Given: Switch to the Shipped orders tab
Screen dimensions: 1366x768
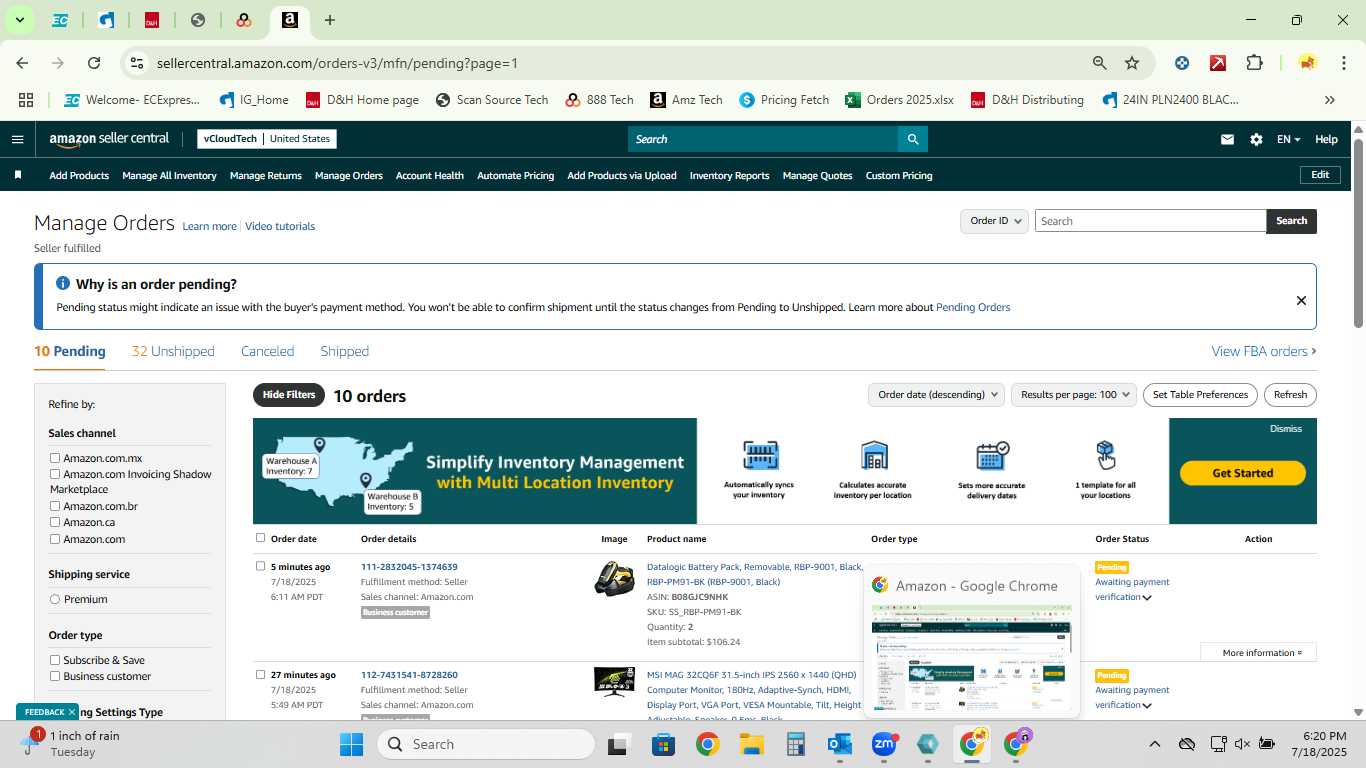Looking at the screenshot, I should (344, 351).
